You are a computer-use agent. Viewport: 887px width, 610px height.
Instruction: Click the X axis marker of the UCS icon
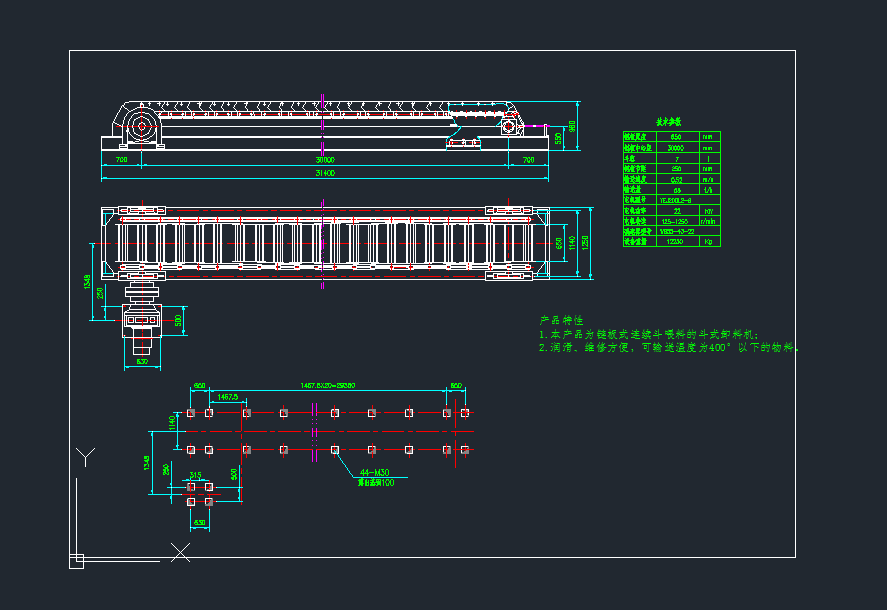(180, 552)
